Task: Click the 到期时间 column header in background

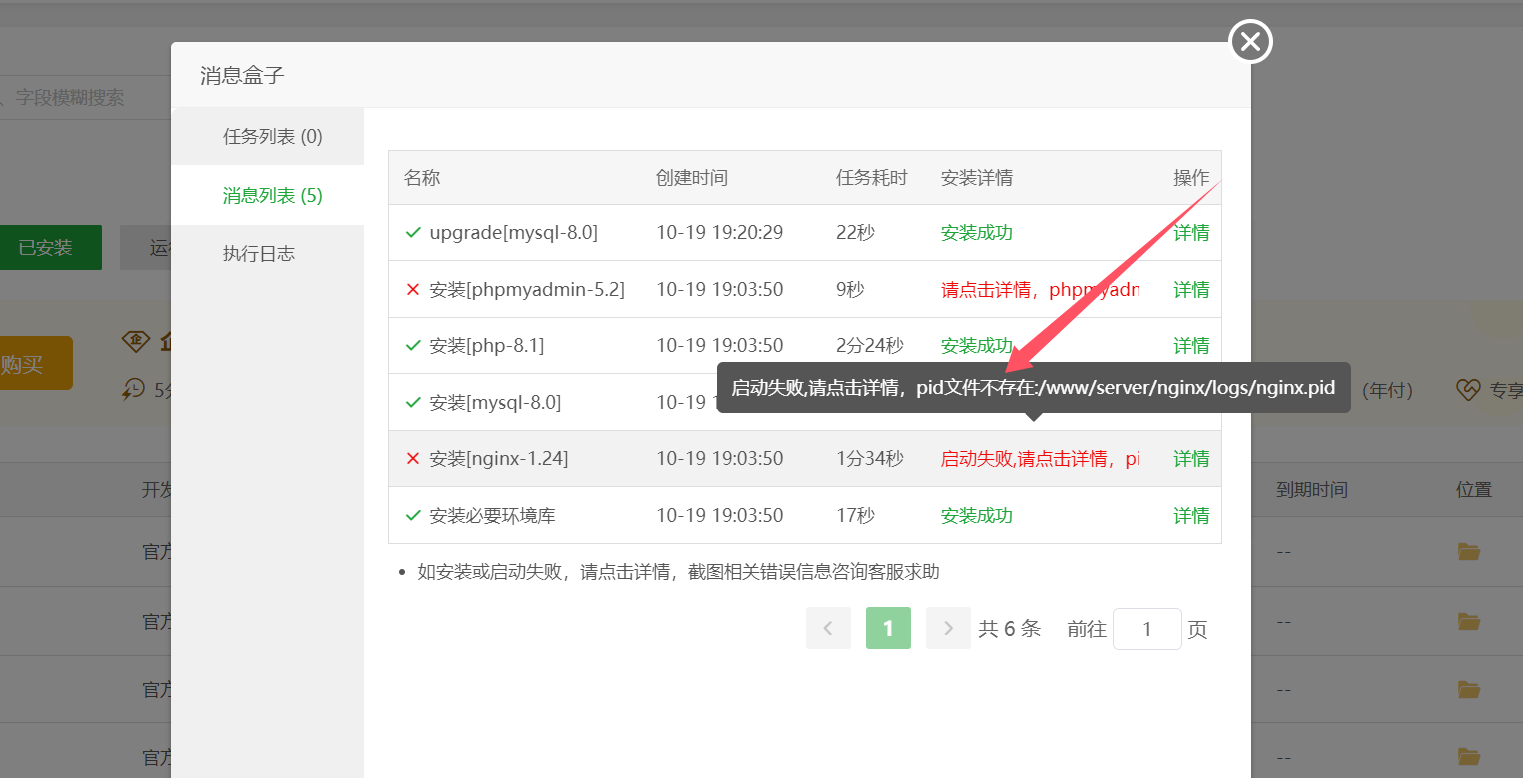Action: pyautogui.click(x=1312, y=490)
